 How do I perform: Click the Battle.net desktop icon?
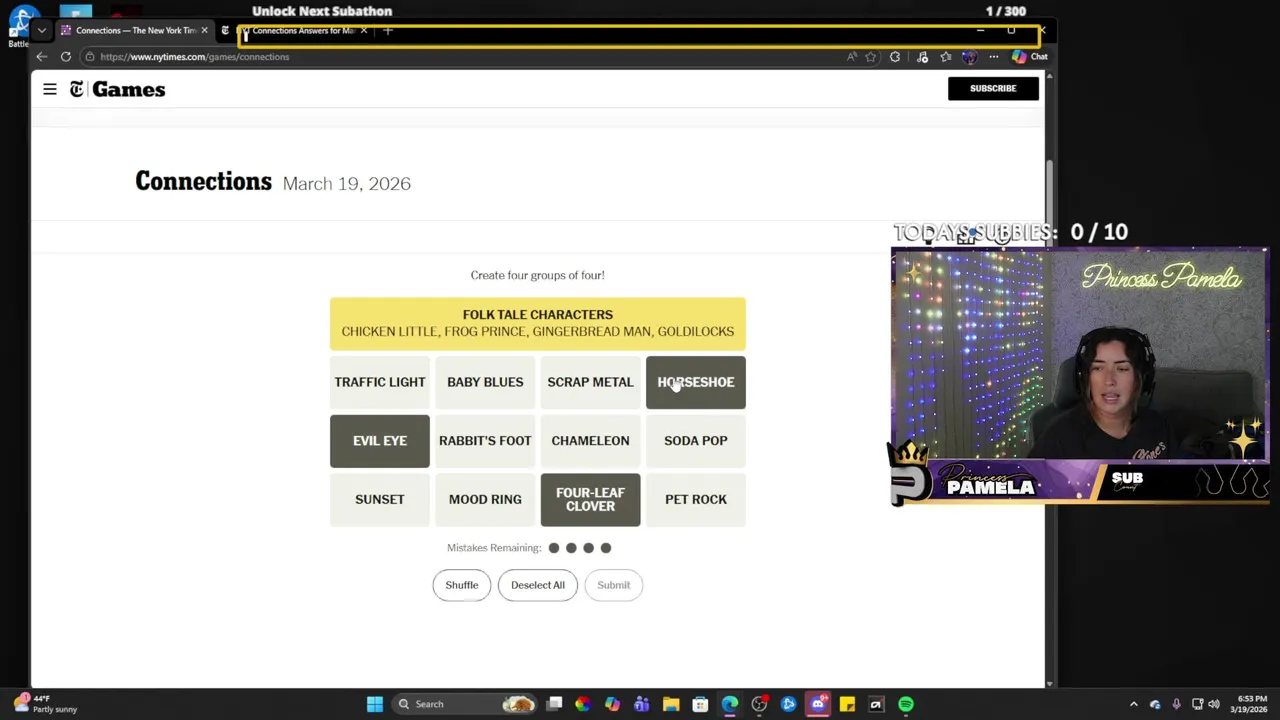click(22, 26)
